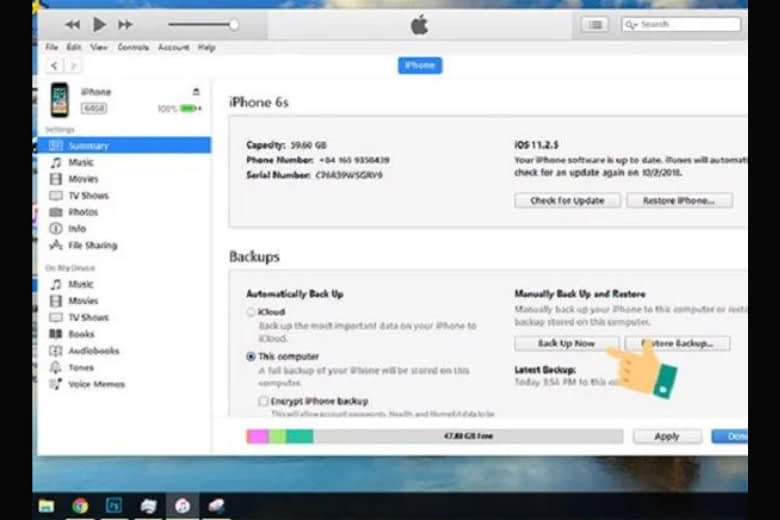Open the rightmost taskbar application icon
This screenshot has width=780, height=520.
[x=216, y=506]
